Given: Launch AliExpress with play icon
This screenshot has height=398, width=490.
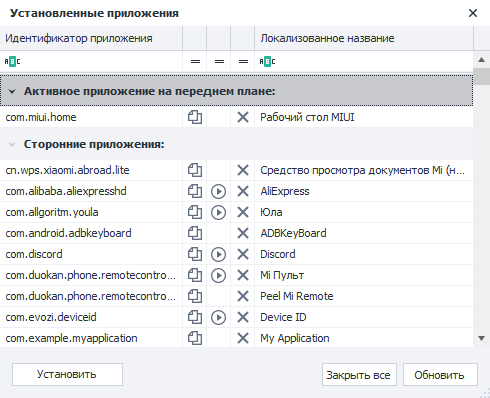Looking at the screenshot, I should pos(219,191).
